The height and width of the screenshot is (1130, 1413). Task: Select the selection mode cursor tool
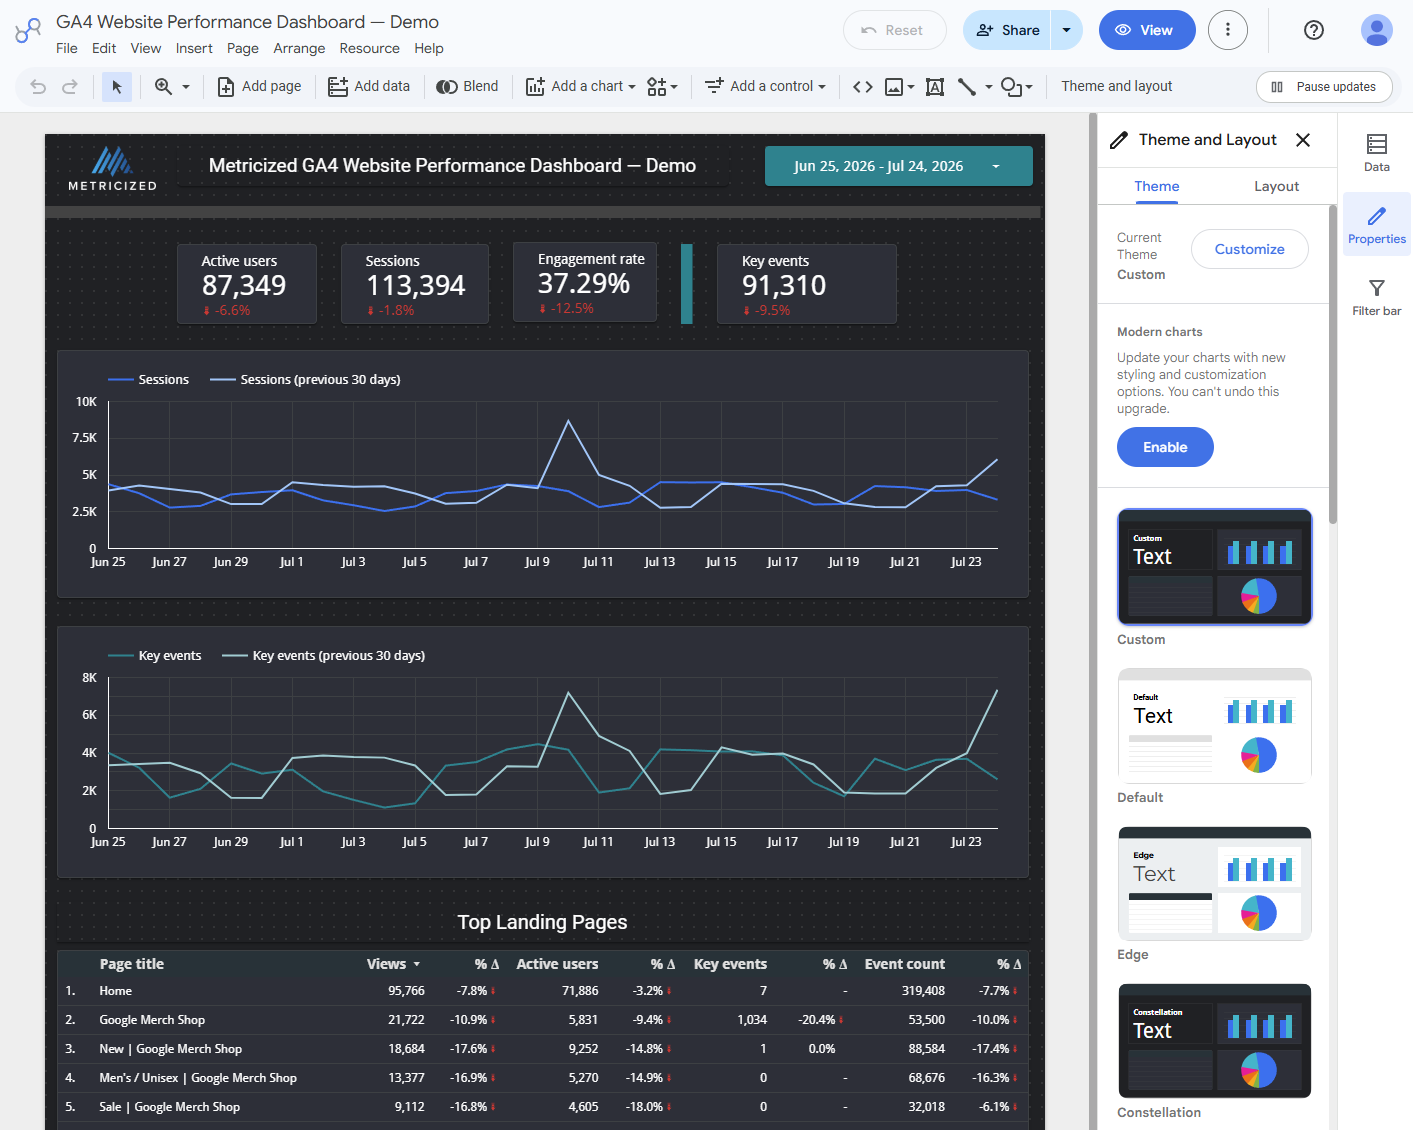click(x=117, y=87)
